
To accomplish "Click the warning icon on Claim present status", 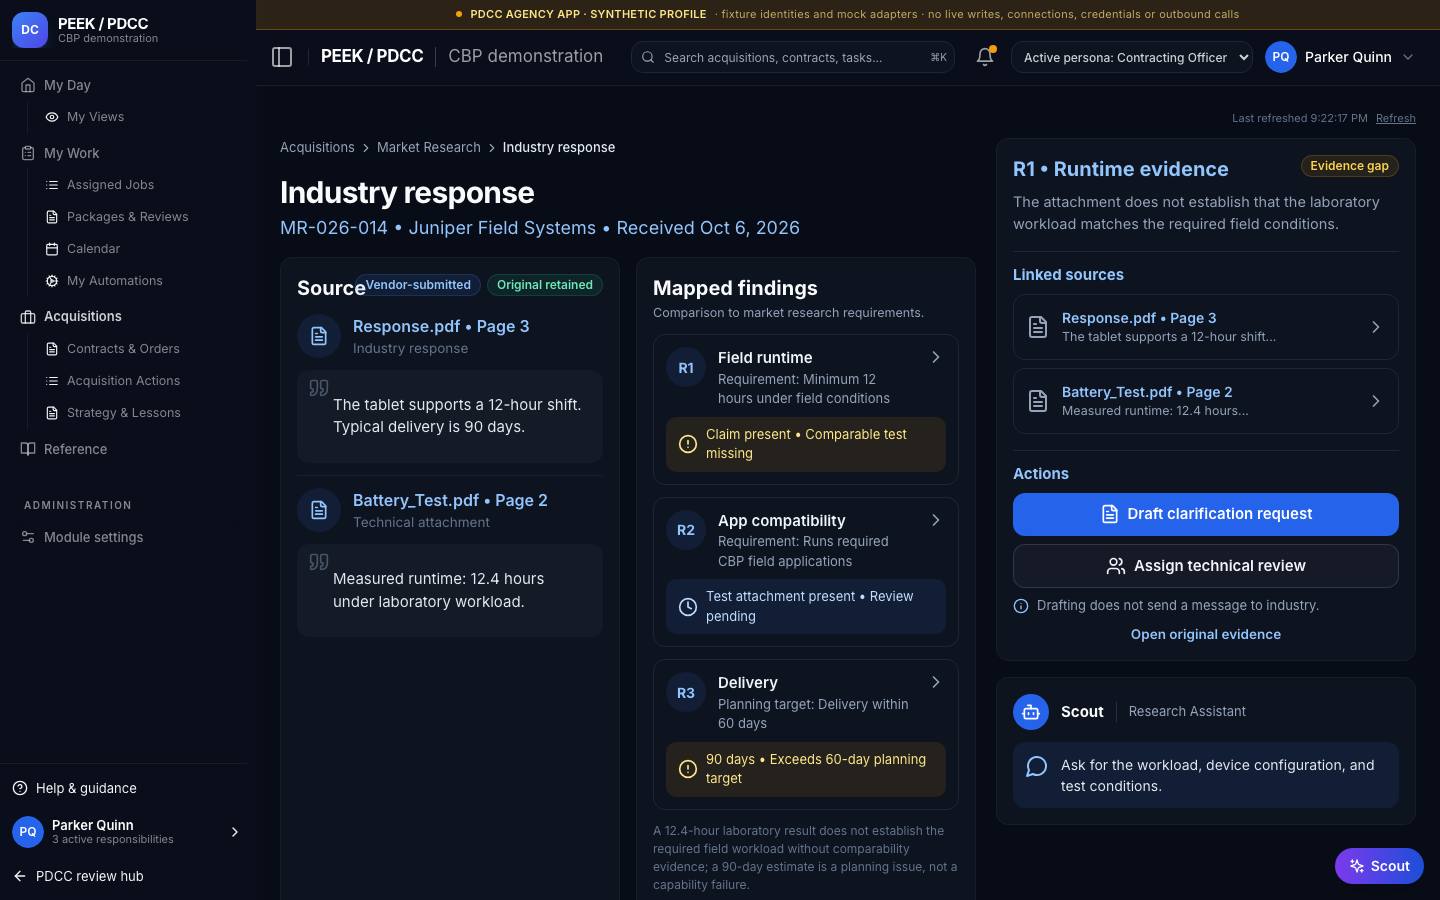I will click(x=688, y=444).
